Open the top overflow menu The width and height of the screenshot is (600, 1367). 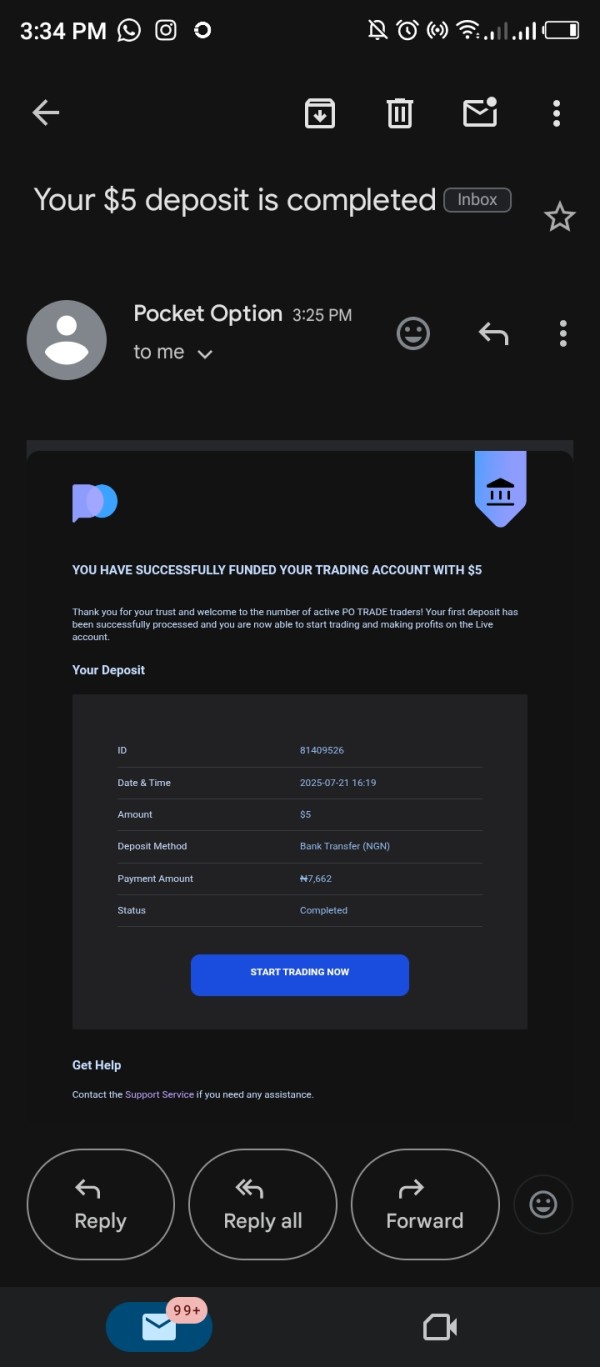point(557,113)
